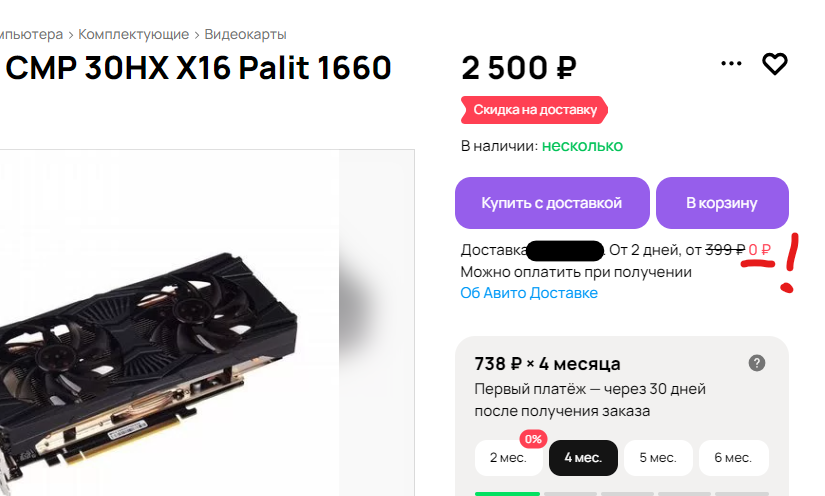Select the 4 мес. installment option

tap(583, 458)
